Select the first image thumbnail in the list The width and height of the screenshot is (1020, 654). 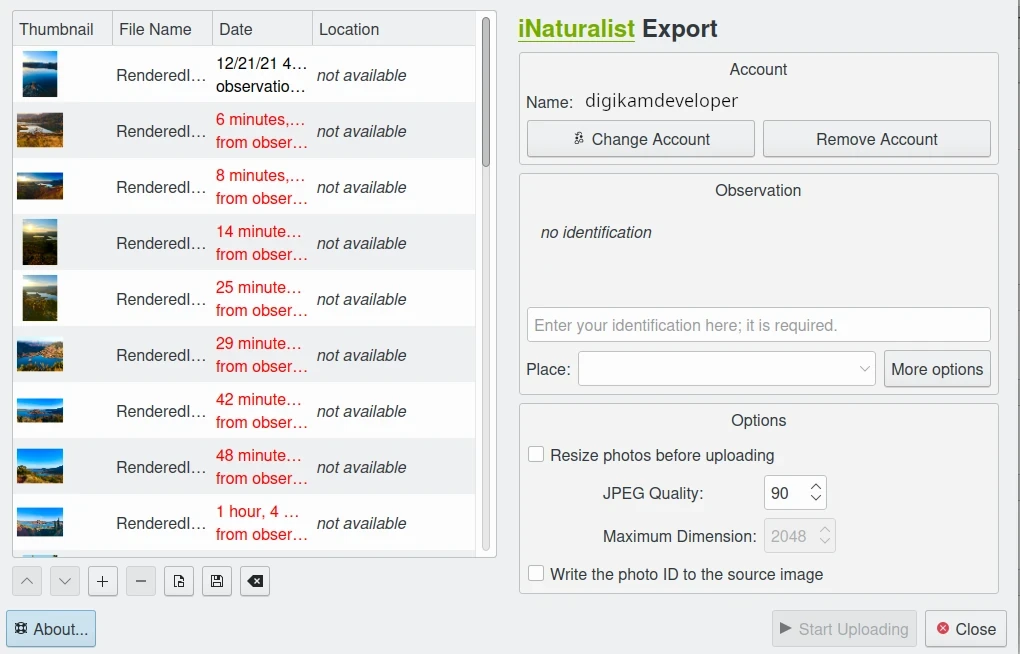point(40,75)
